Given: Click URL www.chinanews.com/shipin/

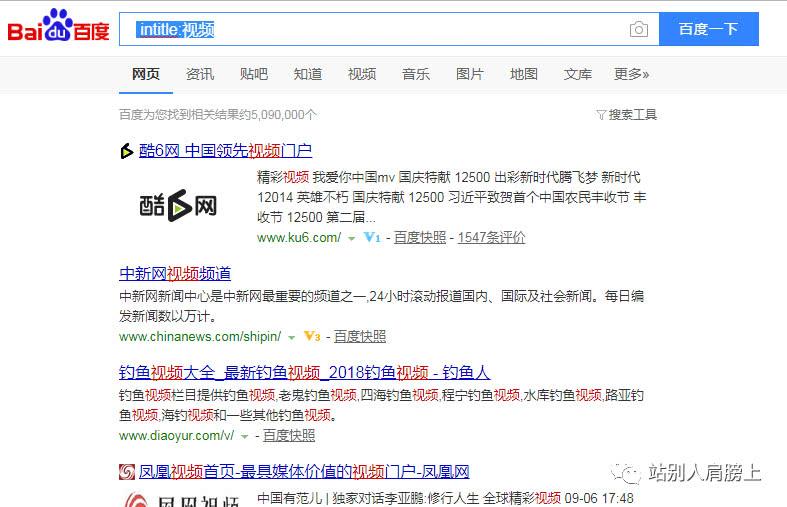Looking at the screenshot, I should 200,336.
